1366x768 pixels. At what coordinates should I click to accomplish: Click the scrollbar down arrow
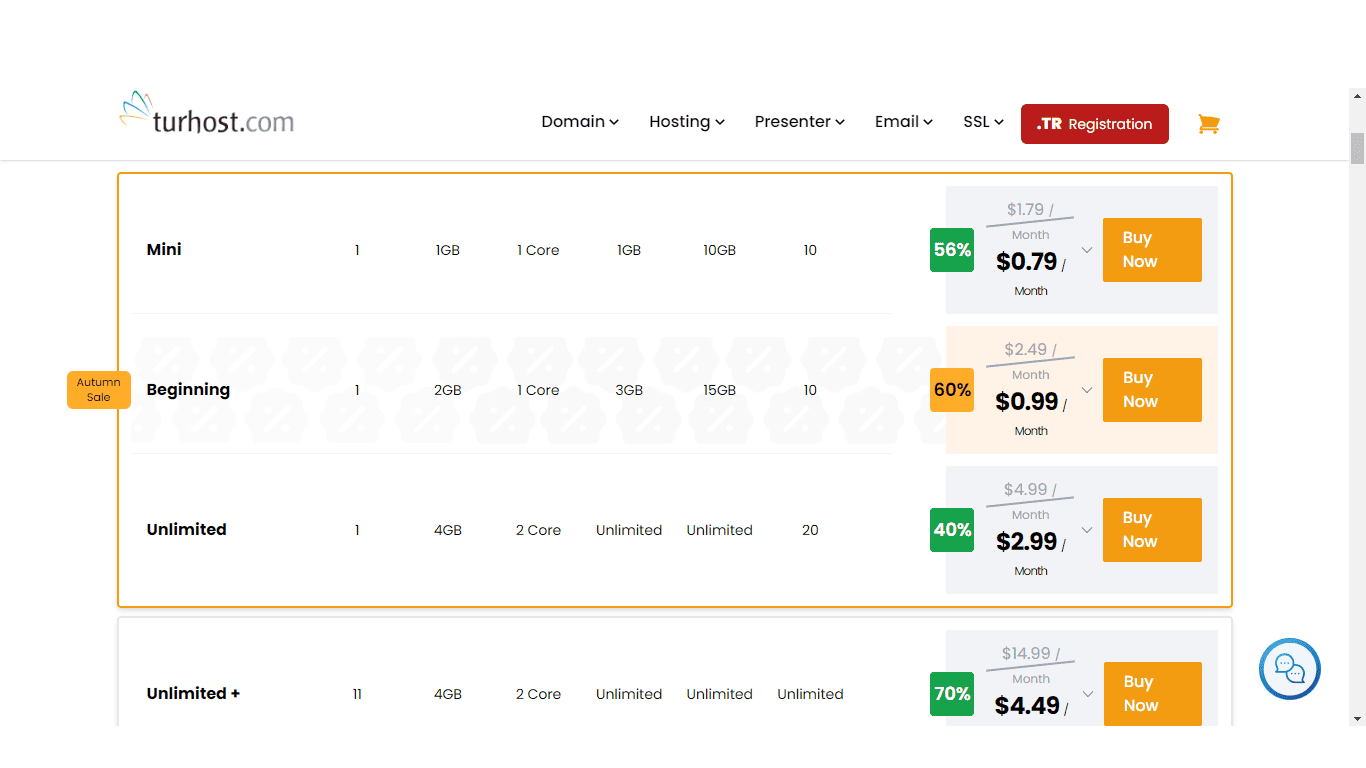tap(1357, 718)
